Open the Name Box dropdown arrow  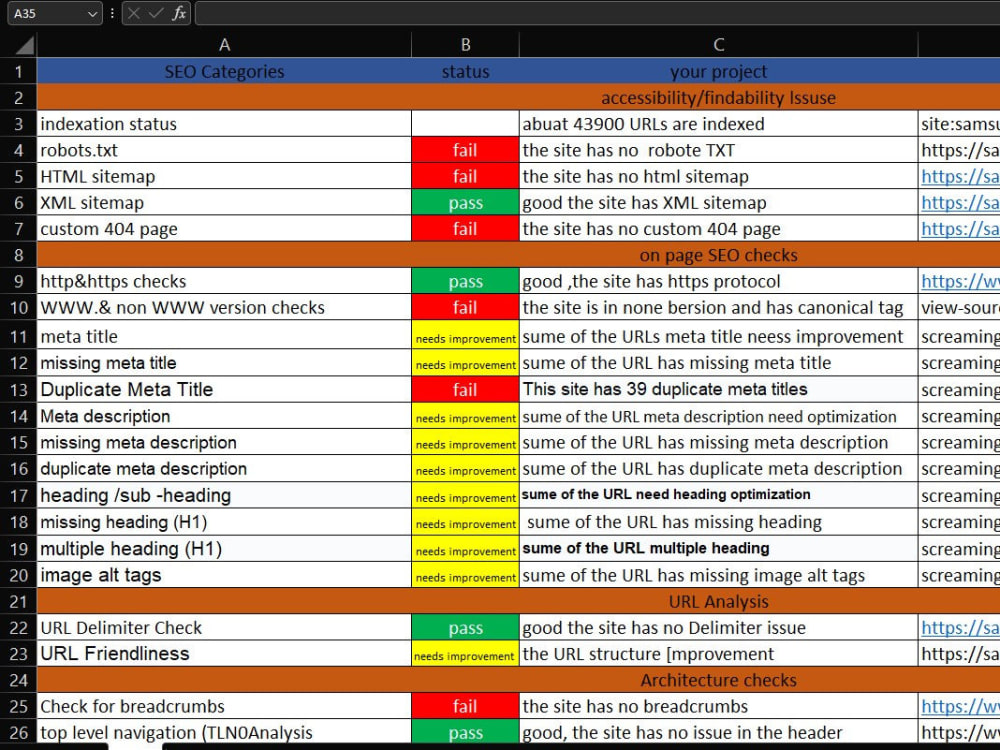point(93,13)
